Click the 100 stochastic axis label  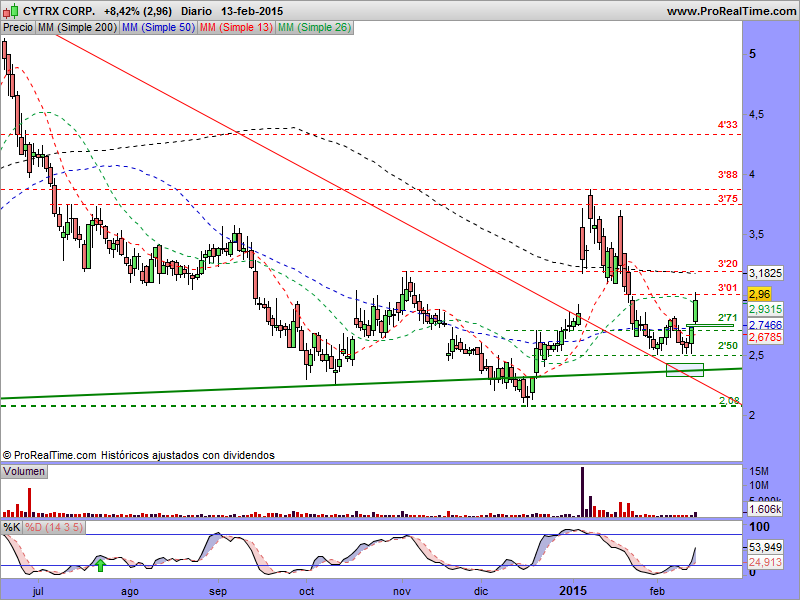[760, 527]
